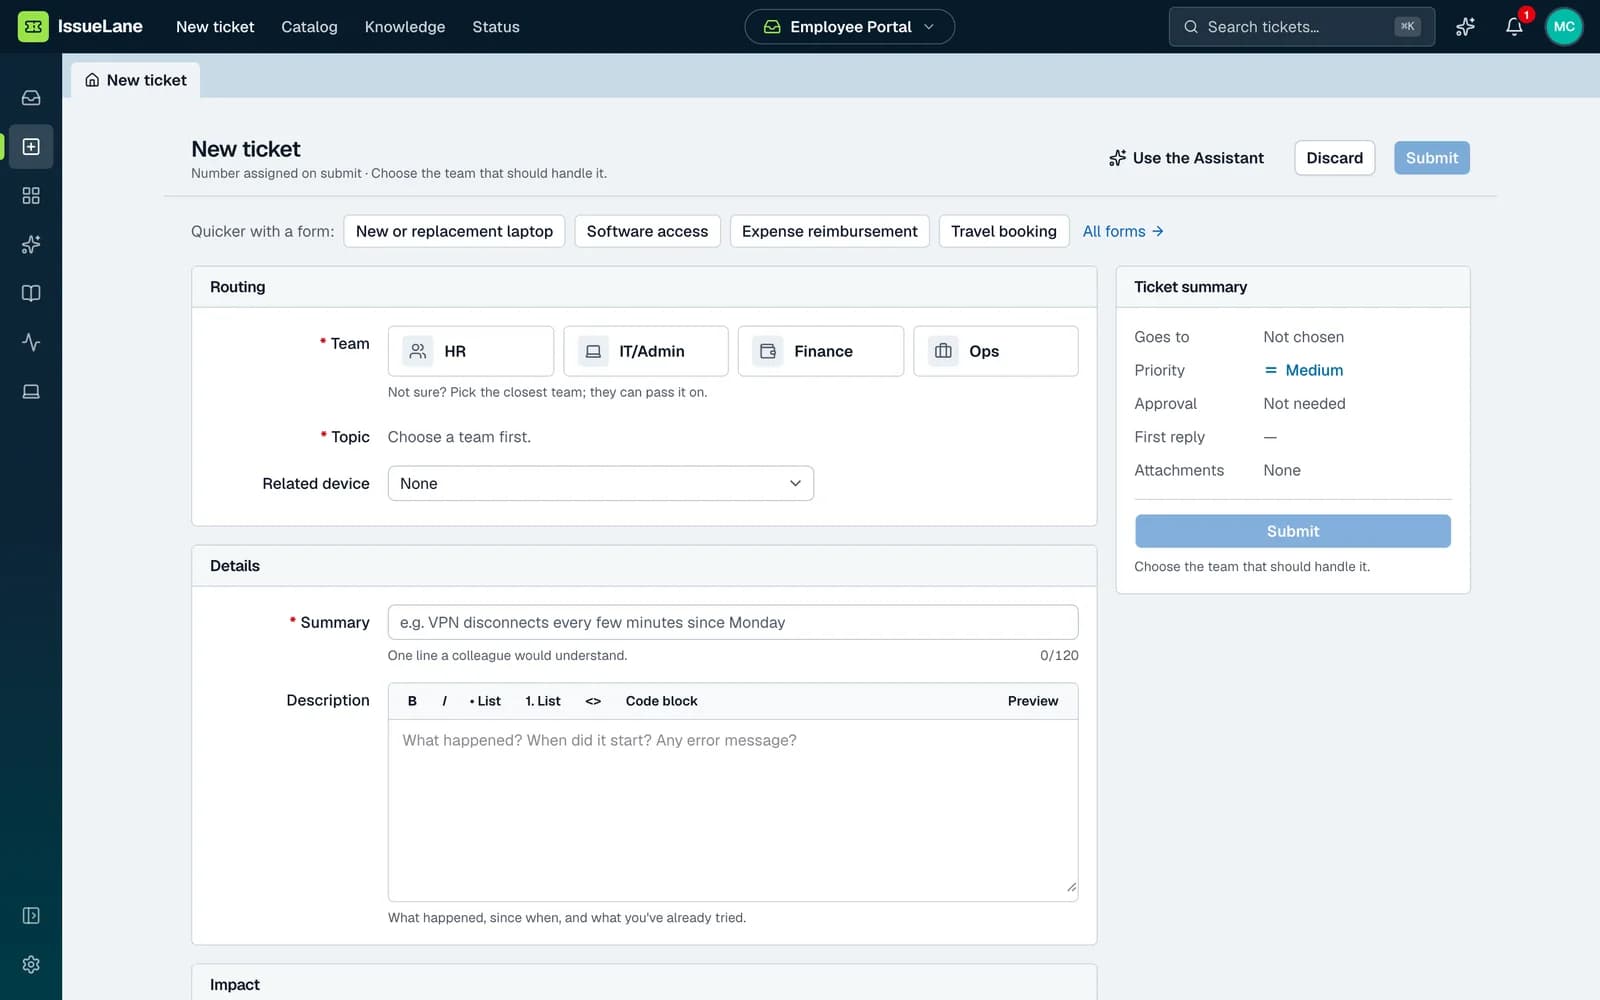This screenshot has height=1000, width=1600.
Task: Discard the ticket
Action: coord(1334,158)
